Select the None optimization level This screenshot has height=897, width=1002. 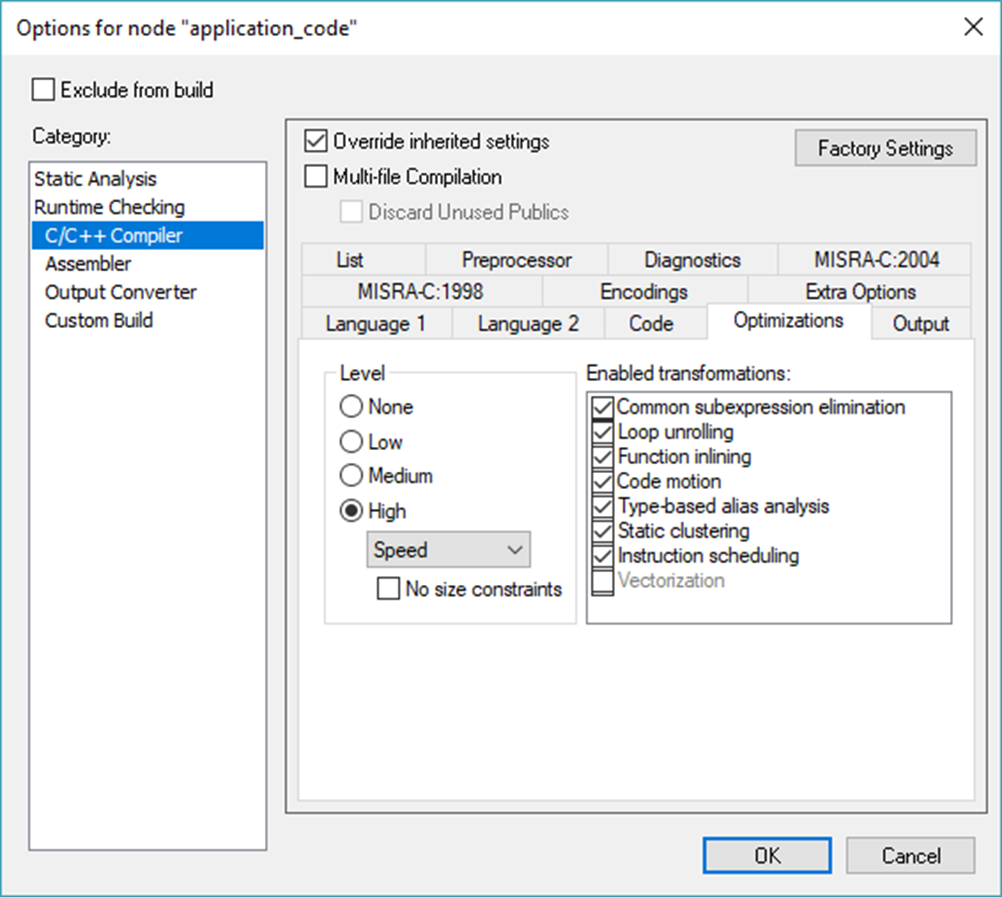coord(351,407)
